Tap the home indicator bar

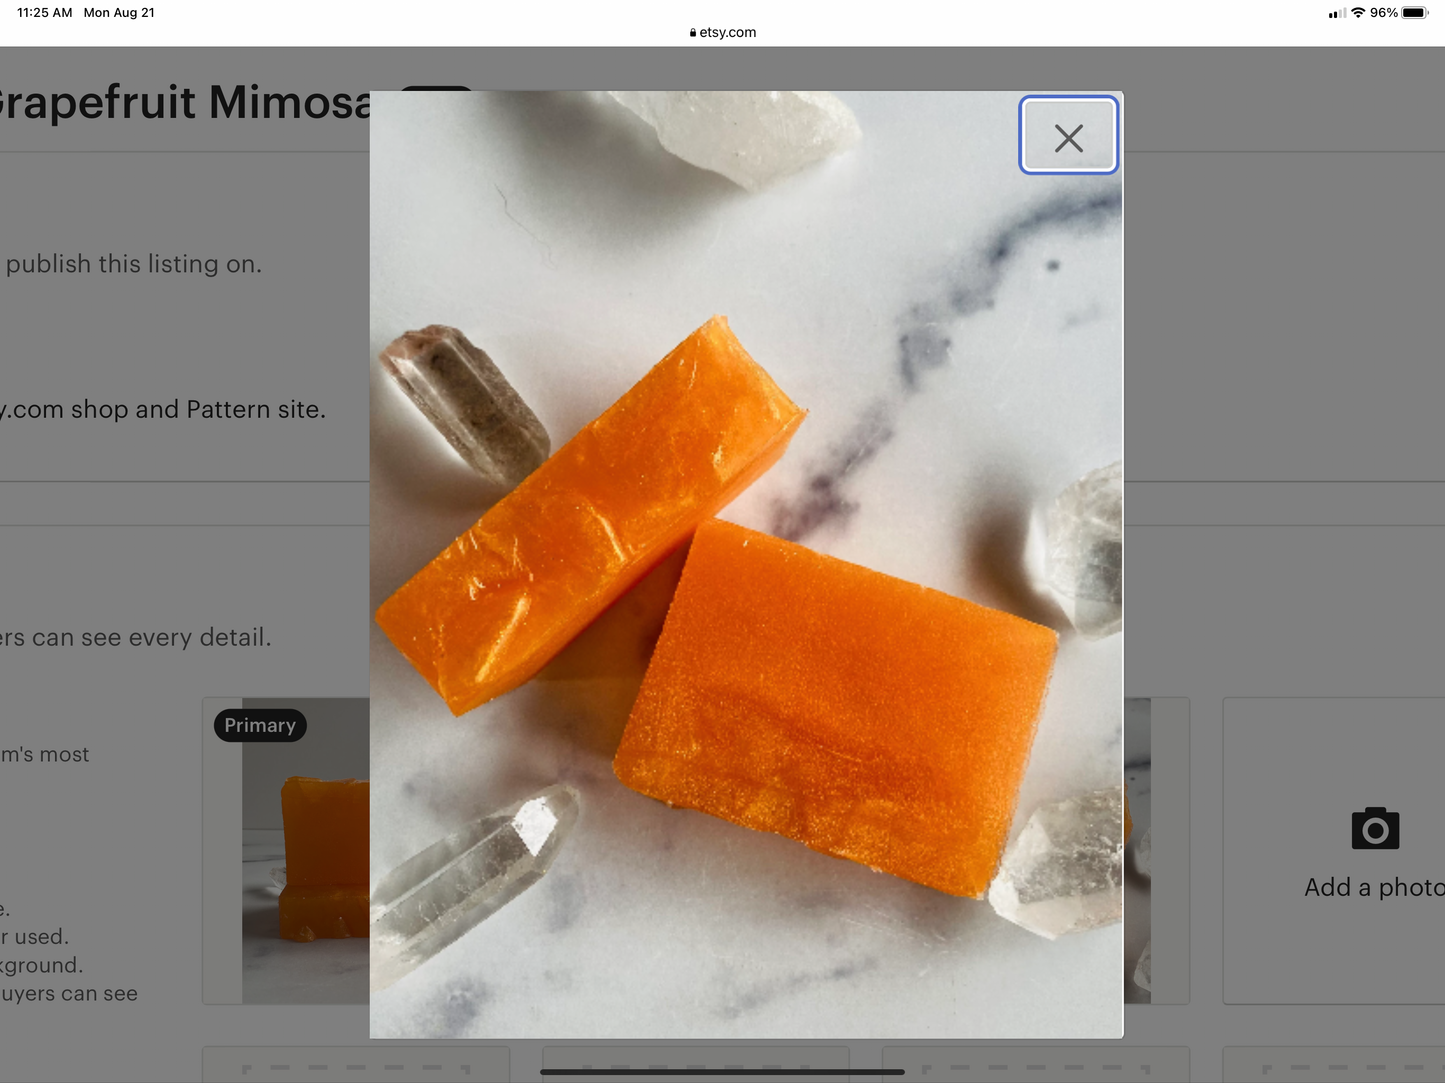(x=722, y=1072)
